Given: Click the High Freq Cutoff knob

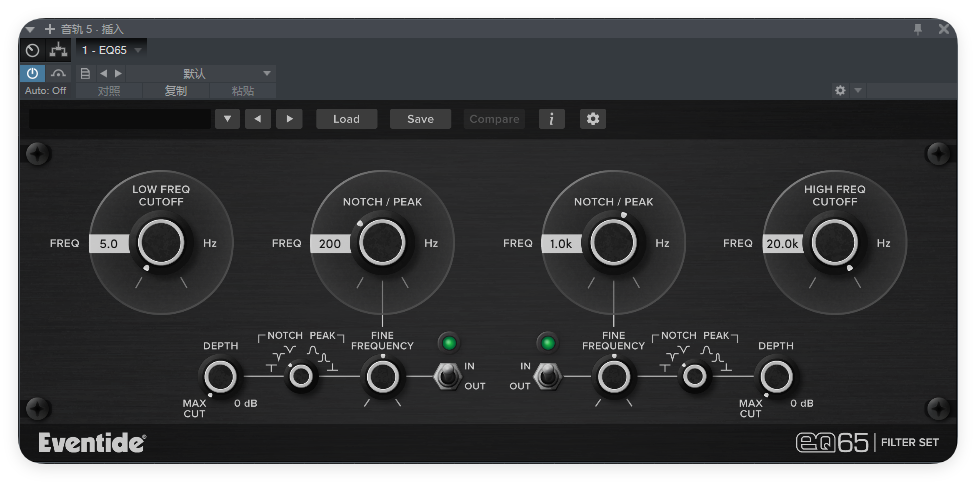Looking at the screenshot, I should coord(835,243).
